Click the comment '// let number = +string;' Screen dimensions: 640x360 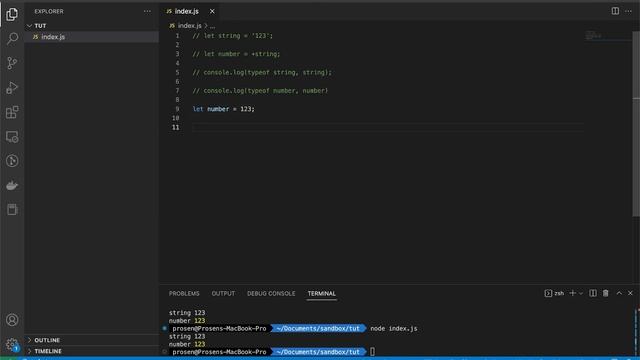pos(236,54)
